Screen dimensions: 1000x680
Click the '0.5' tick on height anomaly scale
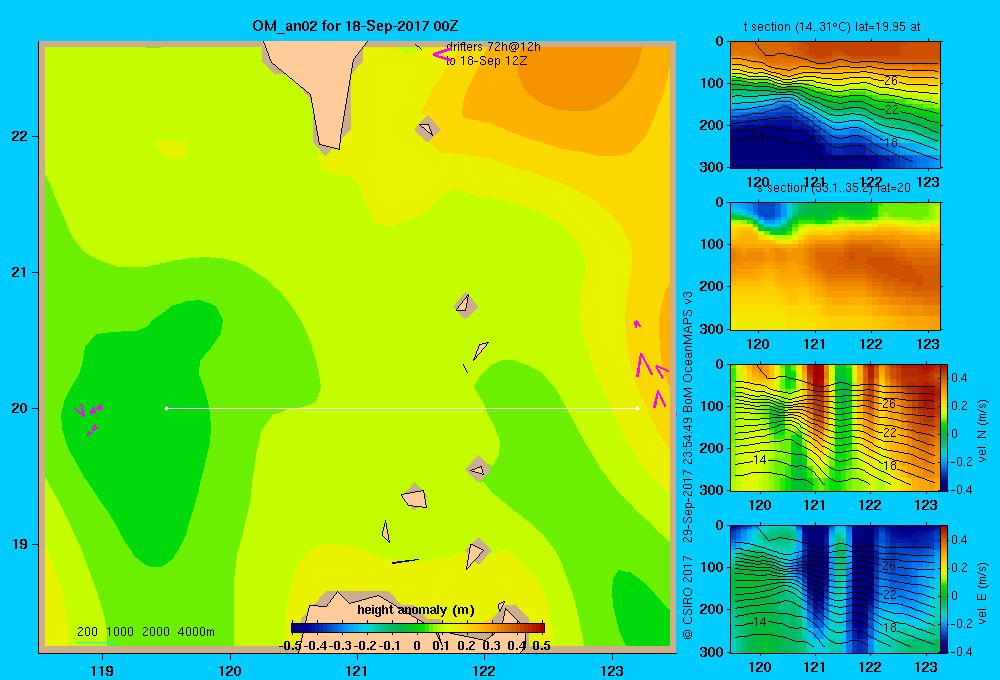pos(541,646)
